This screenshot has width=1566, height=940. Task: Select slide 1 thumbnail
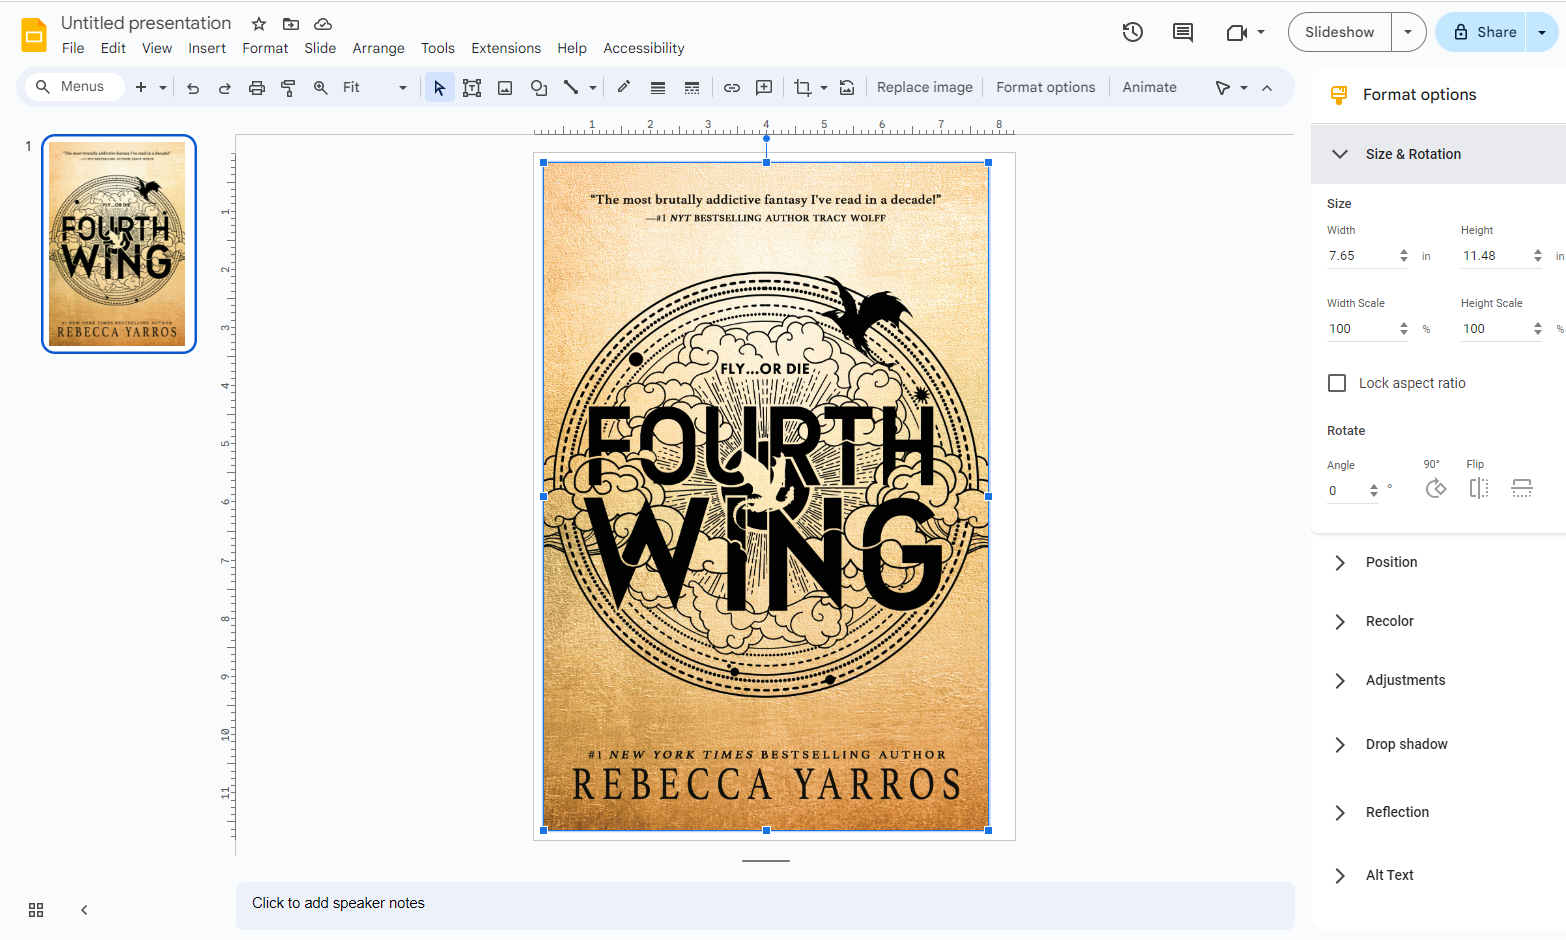pos(118,244)
